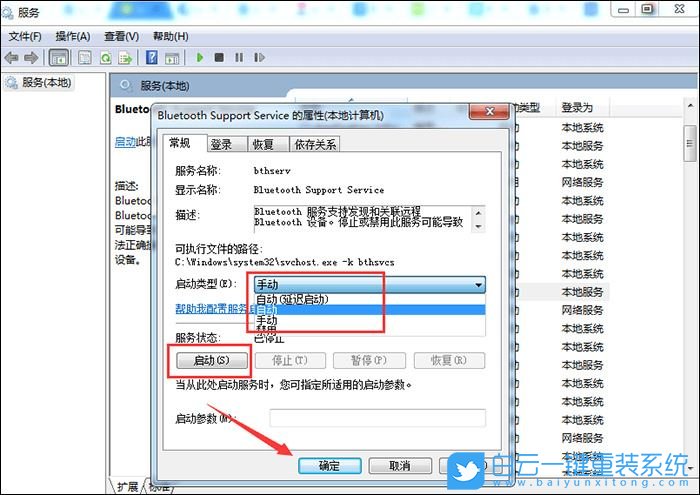Toggle the show/hide action pane icon
Screen dimensions: 700x495
point(172,58)
